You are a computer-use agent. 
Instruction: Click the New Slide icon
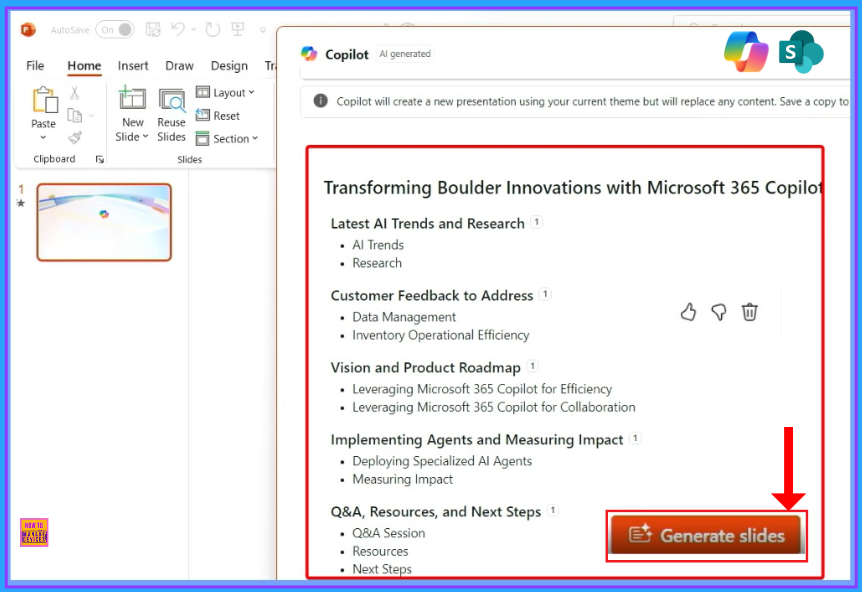(132, 98)
